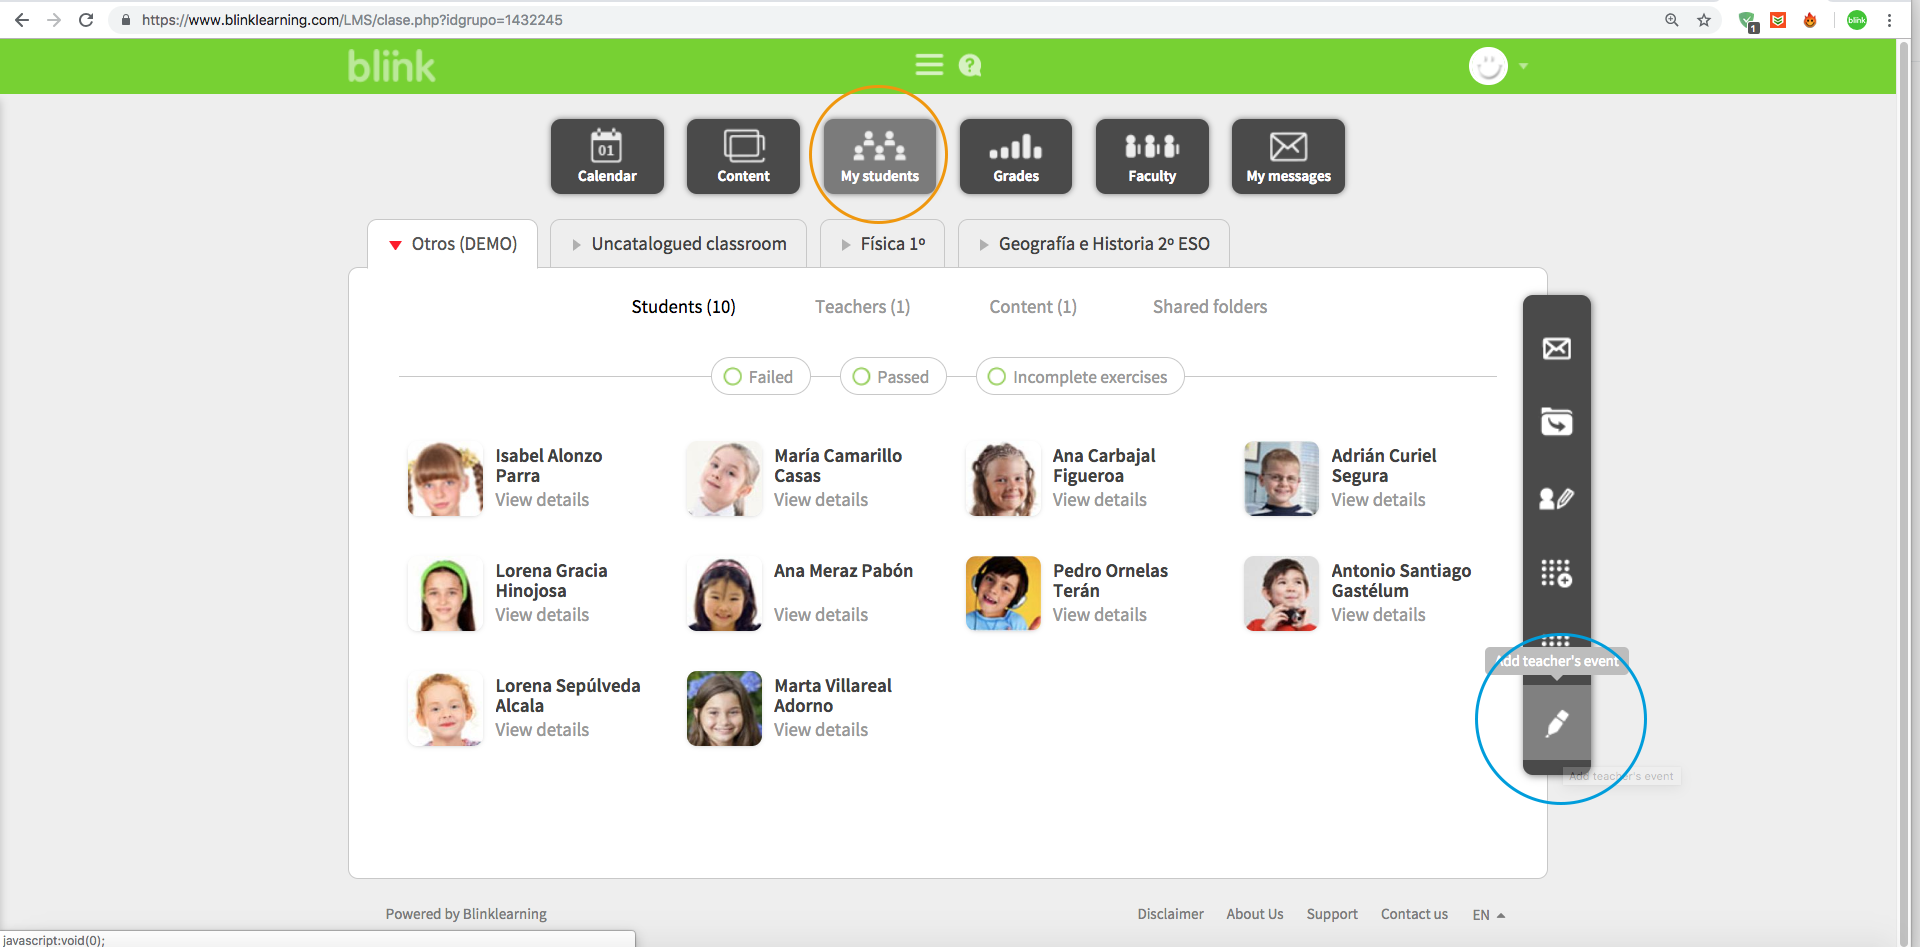Open the Calendar section
This screenshot has width=1920, height=947.
point(607,156)
